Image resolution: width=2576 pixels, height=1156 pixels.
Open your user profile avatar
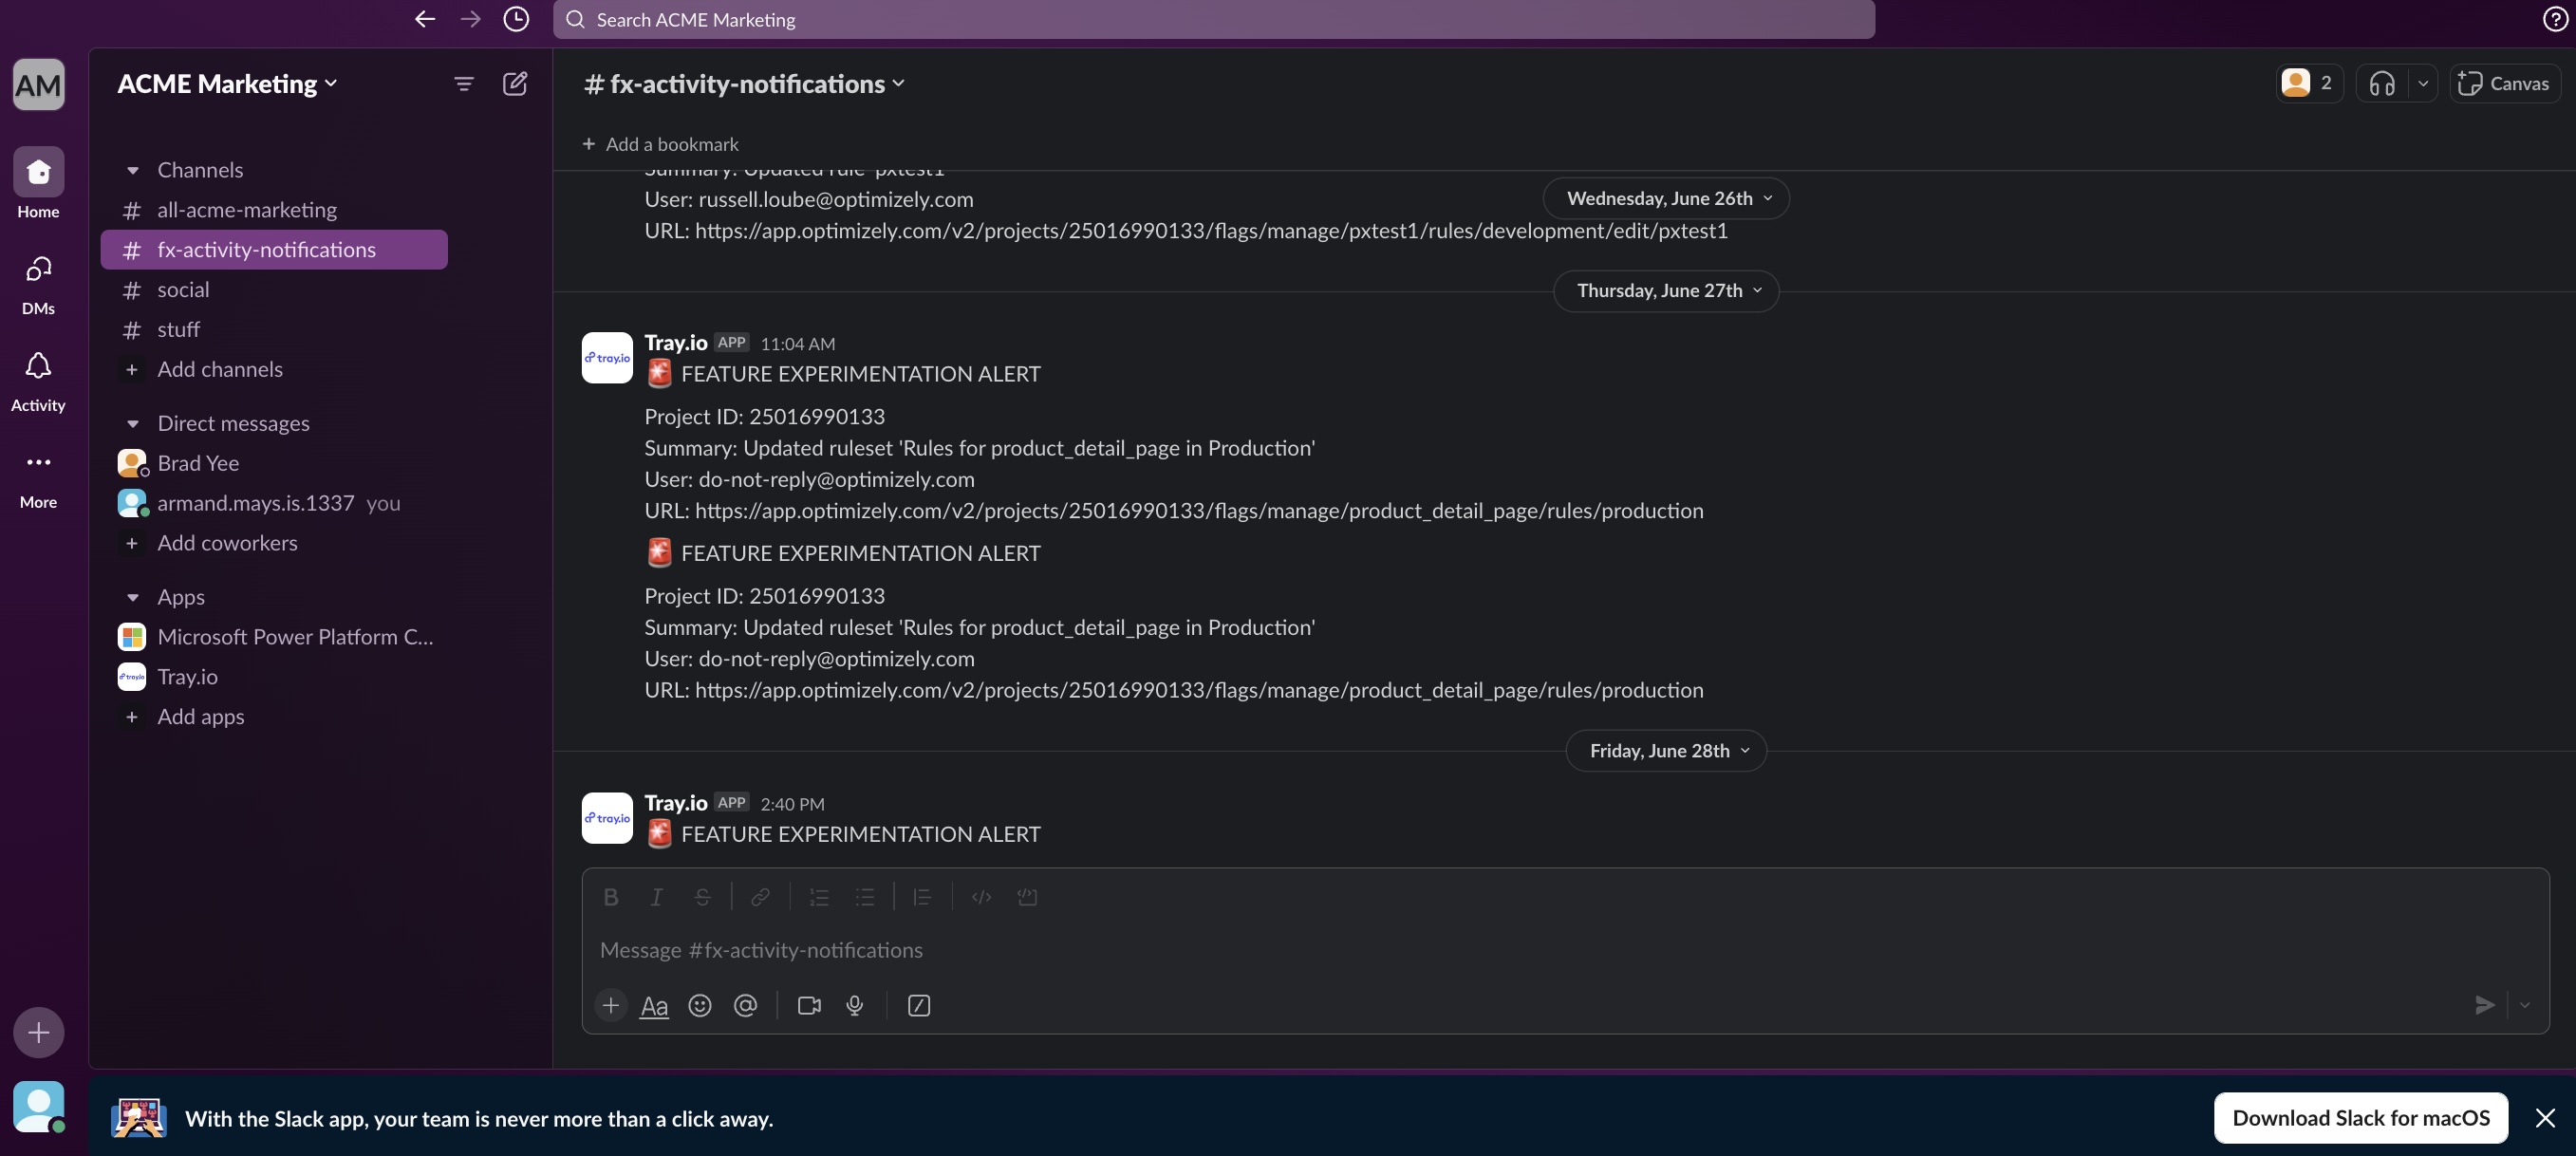38,1106
